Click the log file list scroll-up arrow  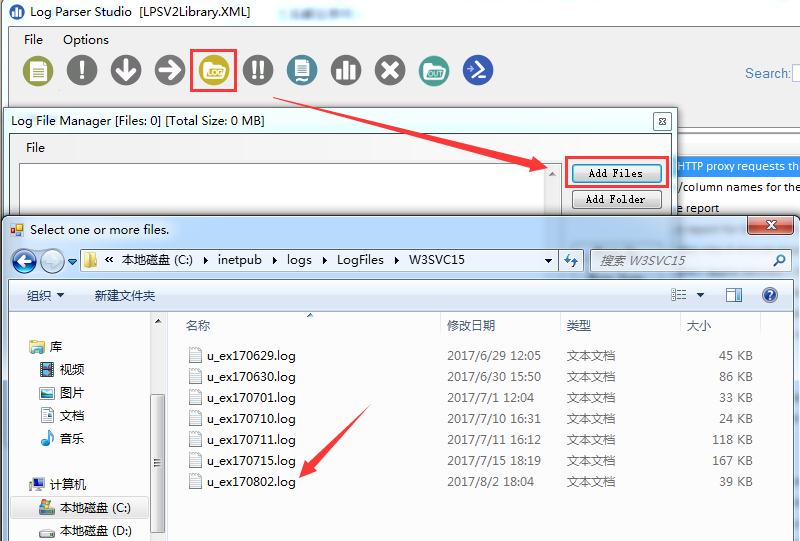coord(552,174)
